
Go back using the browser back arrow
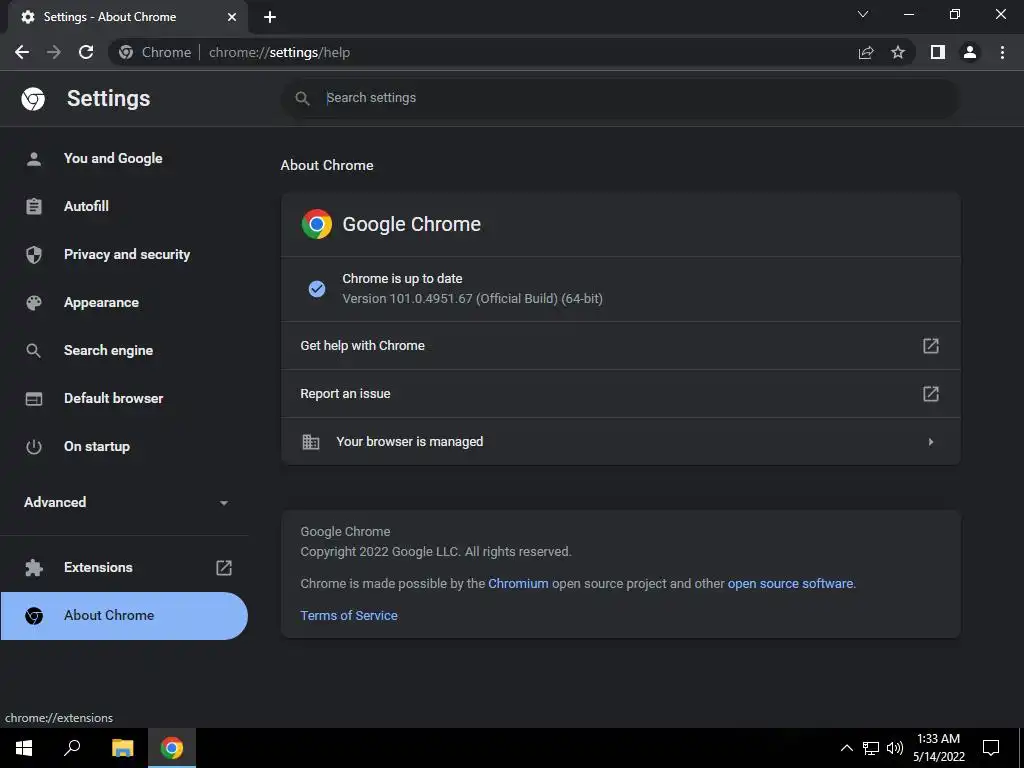pos(22,52)
